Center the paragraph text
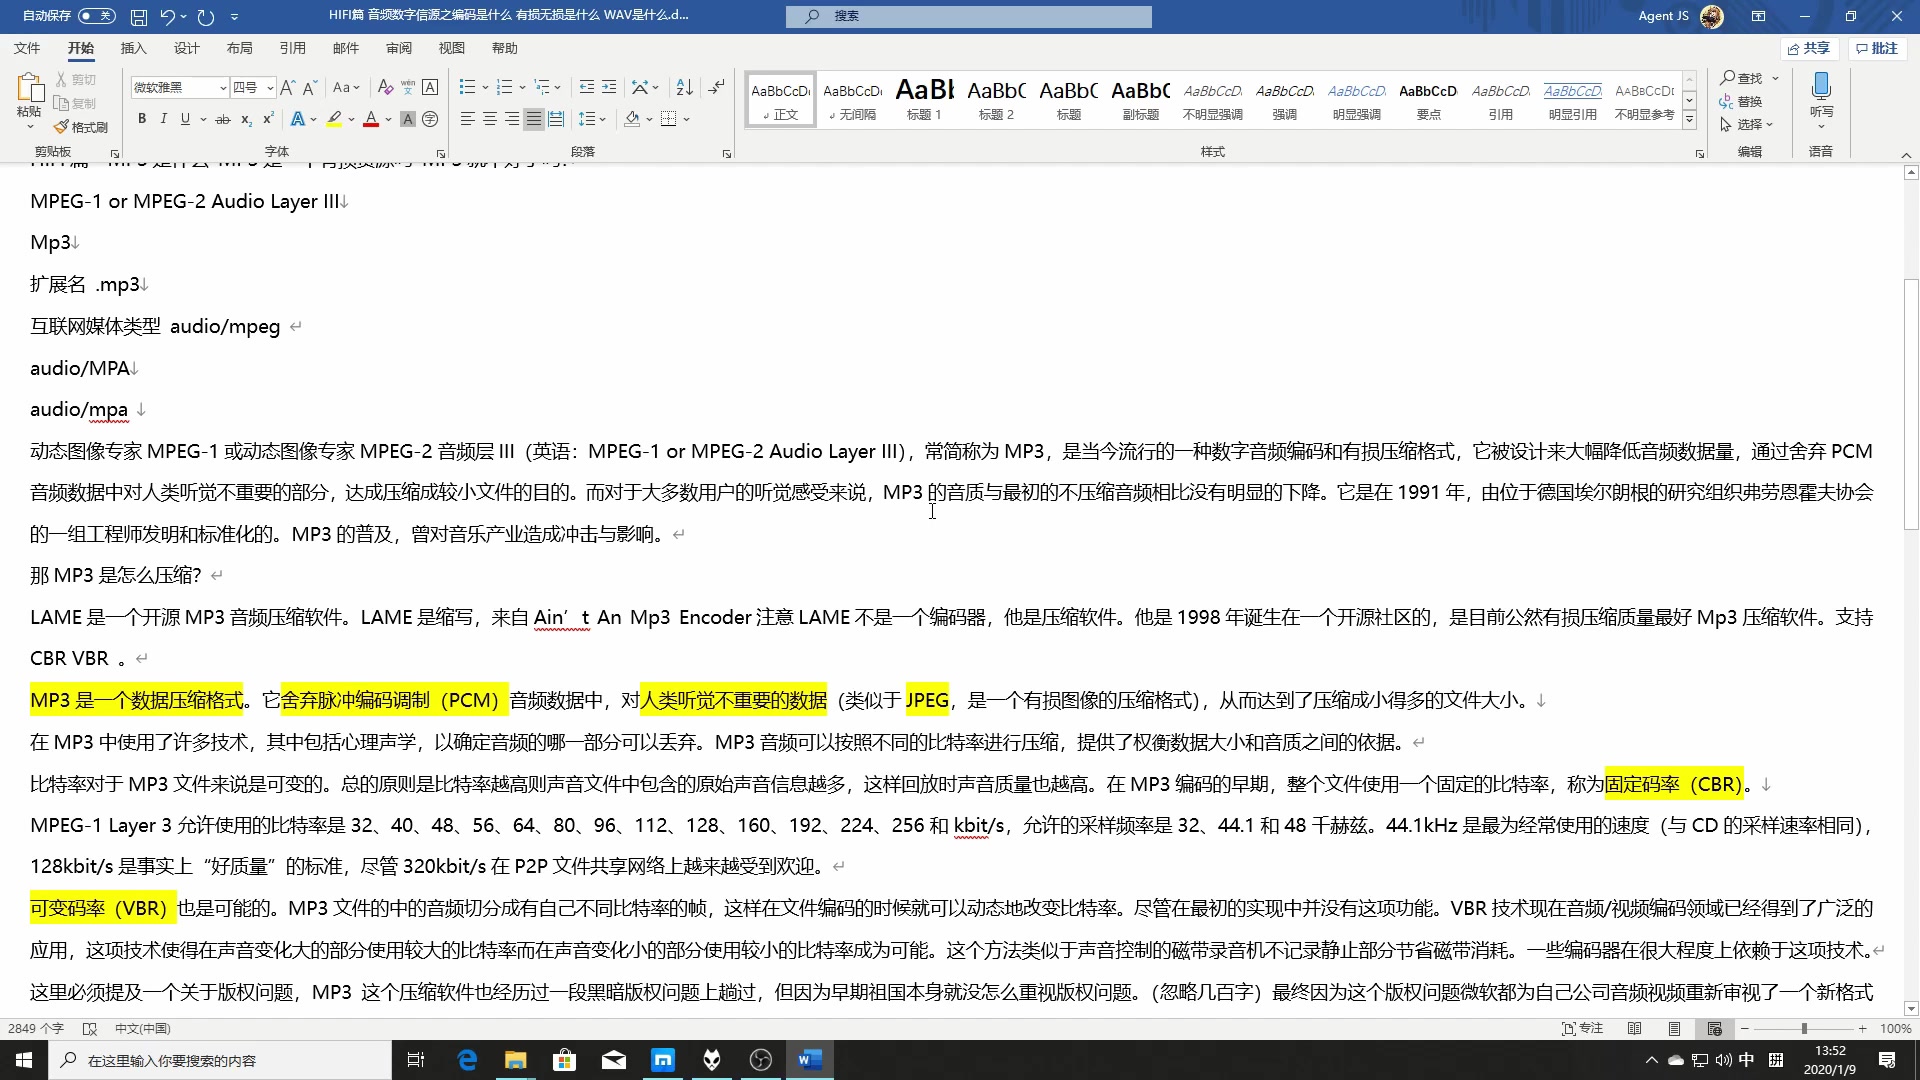This screenshot has width=1920, height=1080. click(490, 119)
